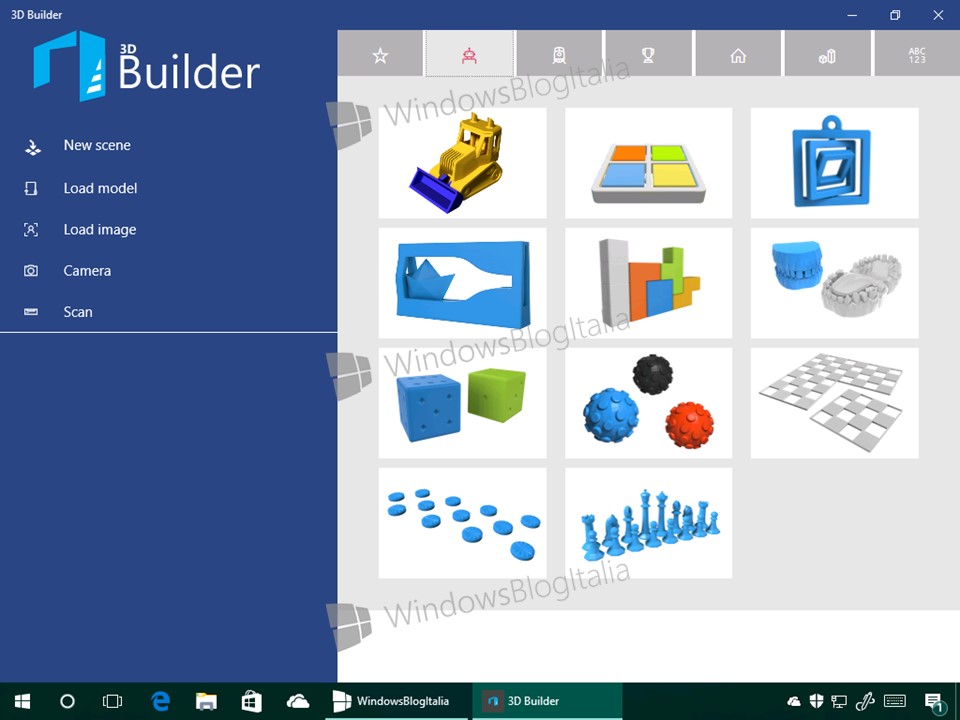960x720 pixels.
Task: Open the trophy category tab
Action: pyautogui.click(x=648, y=54)
